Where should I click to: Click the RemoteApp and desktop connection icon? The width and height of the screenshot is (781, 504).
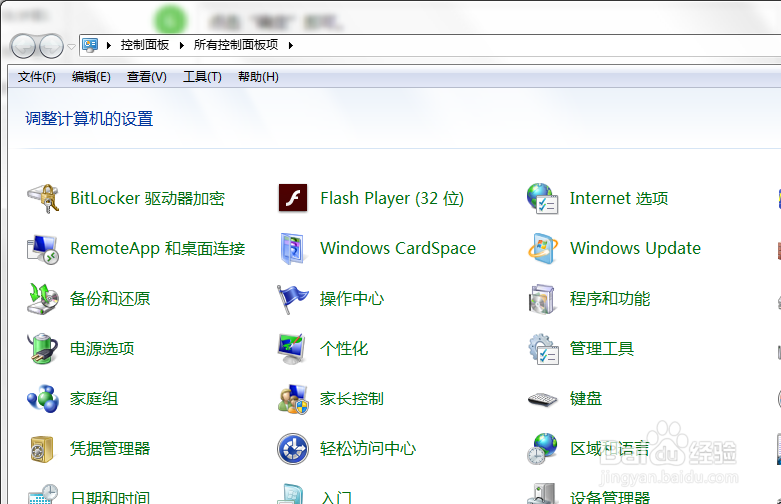point(43,249)
